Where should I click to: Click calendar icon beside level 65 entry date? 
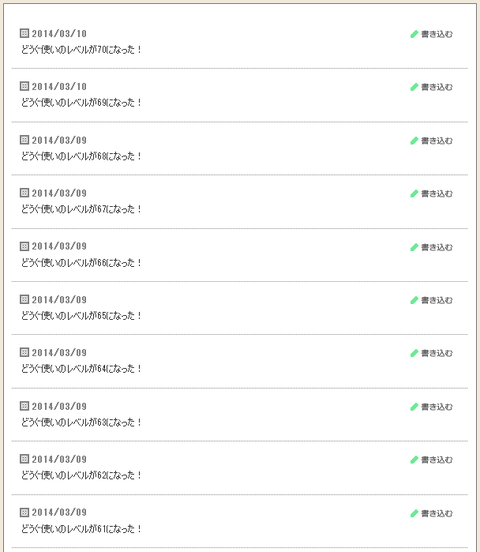24,299
